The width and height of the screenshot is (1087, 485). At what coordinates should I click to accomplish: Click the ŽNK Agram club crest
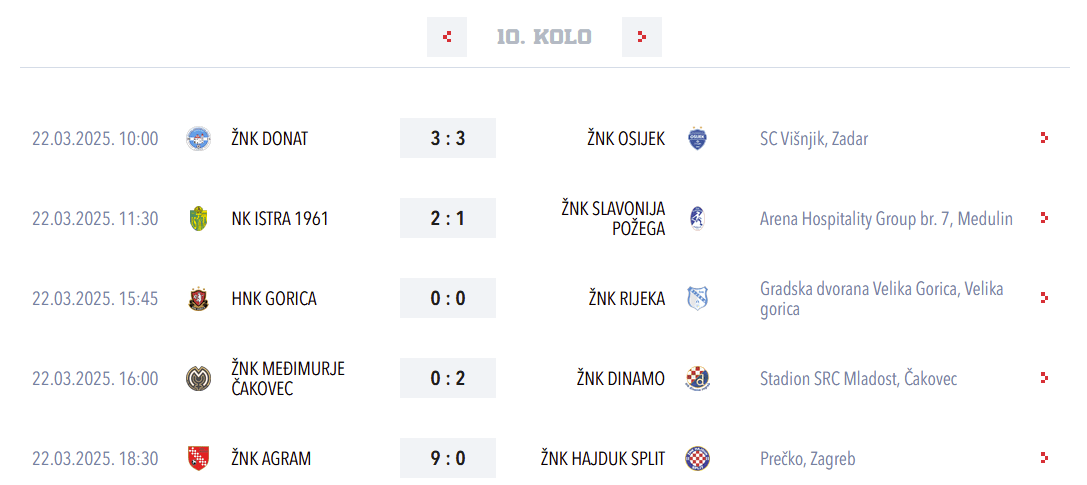click(198, 458)
